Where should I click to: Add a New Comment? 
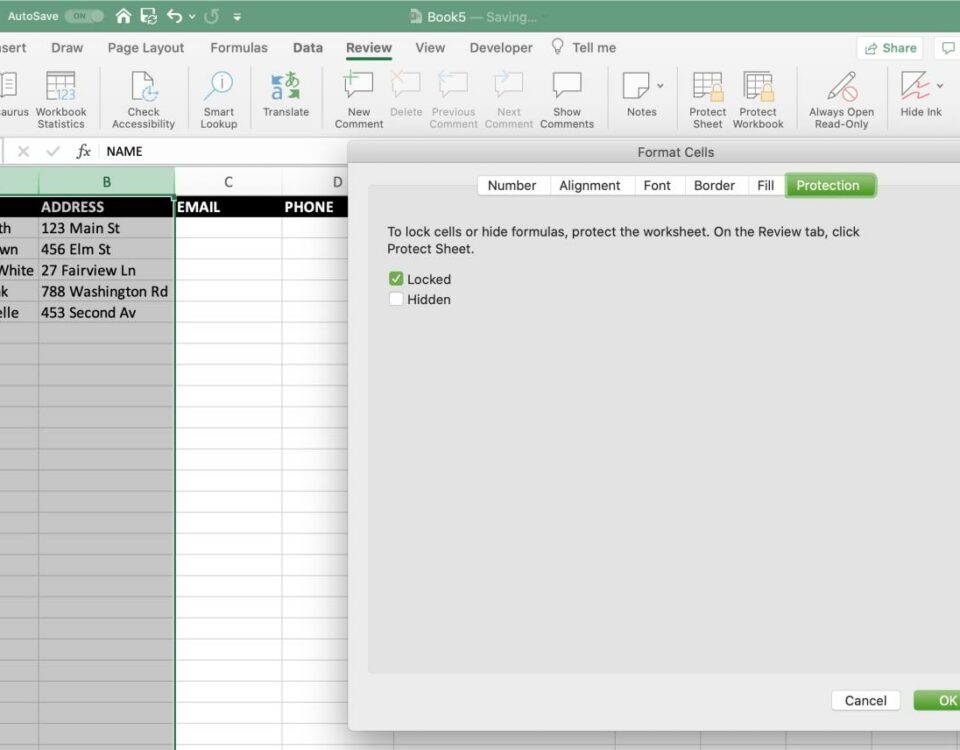[359, 100]
